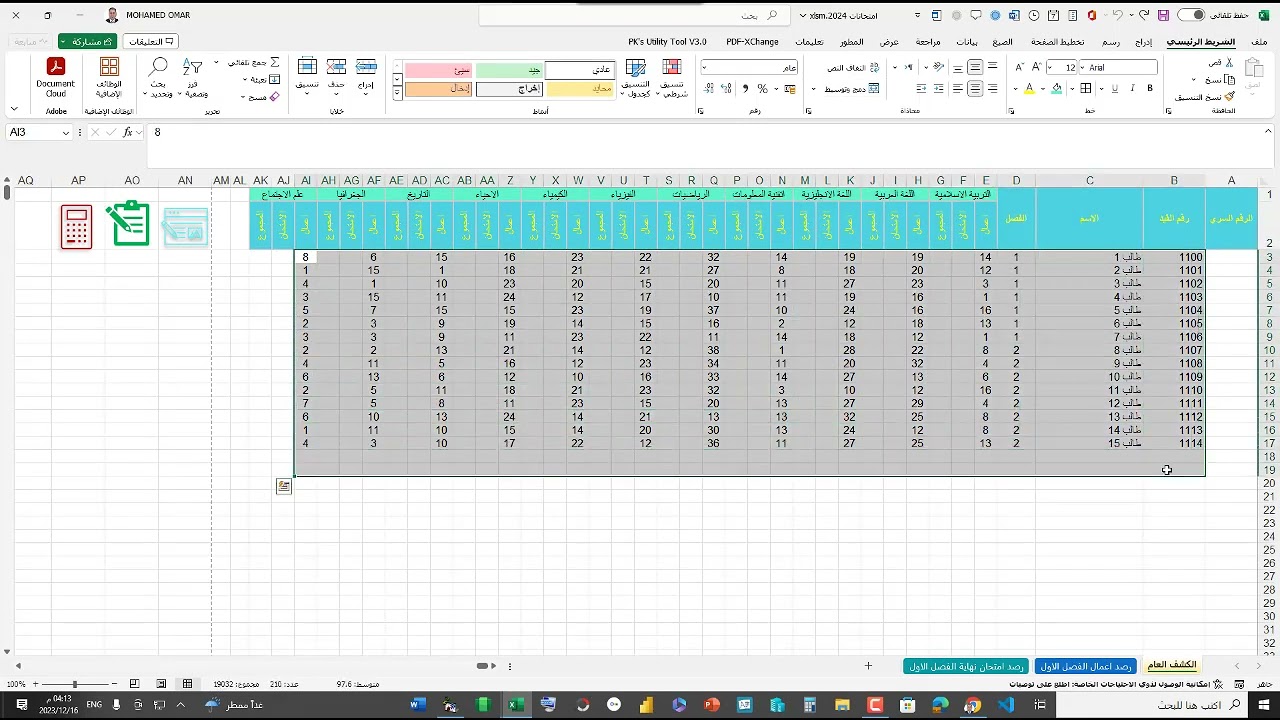Select the Neutral (محايد) cell style
The image size is (1280, 720).
580,89
